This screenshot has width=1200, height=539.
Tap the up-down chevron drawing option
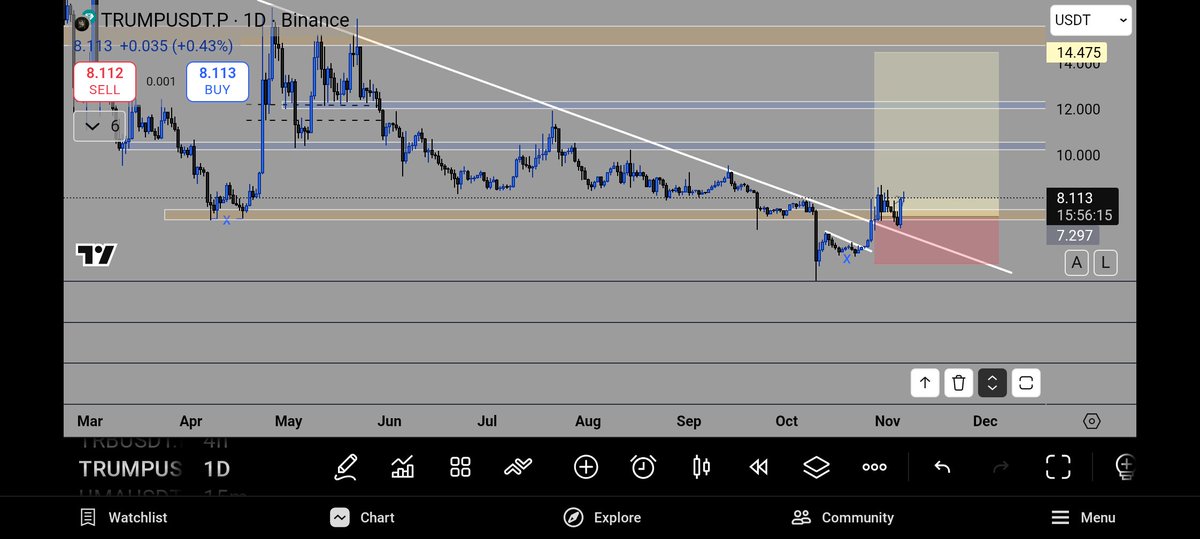pos(992,382)
